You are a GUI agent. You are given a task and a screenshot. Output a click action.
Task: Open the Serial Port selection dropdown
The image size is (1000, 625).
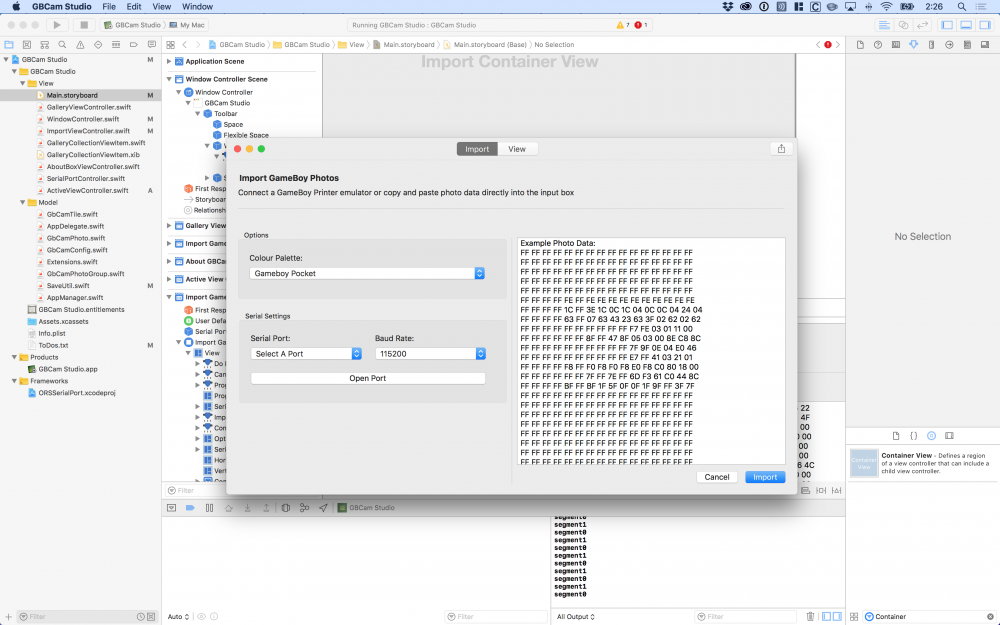pyautogui.click(x=306, y=354)
